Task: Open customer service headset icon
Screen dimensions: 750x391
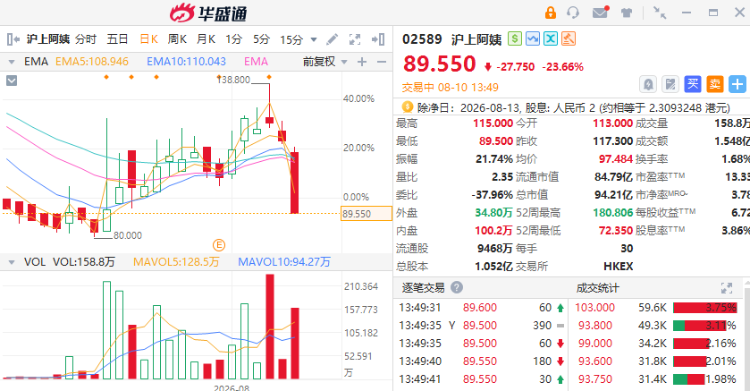Action: pyautogui.click(x=573, y=12)
